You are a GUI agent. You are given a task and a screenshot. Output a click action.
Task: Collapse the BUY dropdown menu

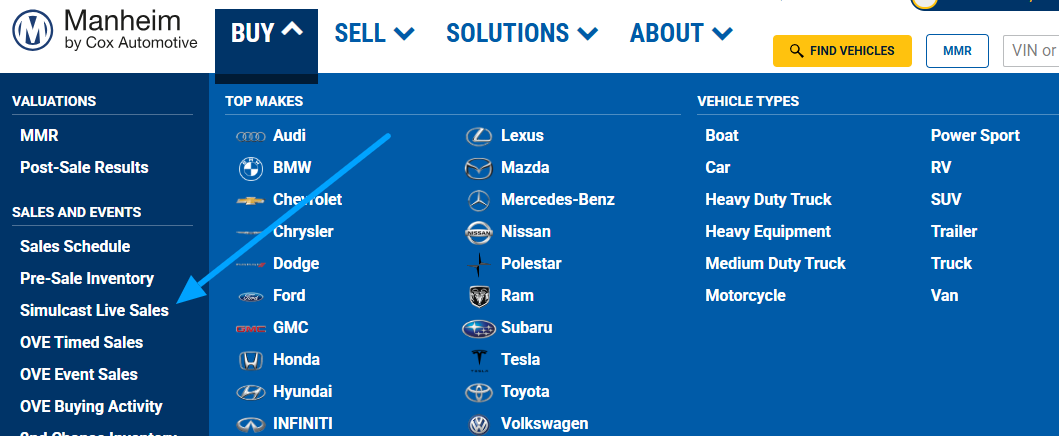[266, 33]
